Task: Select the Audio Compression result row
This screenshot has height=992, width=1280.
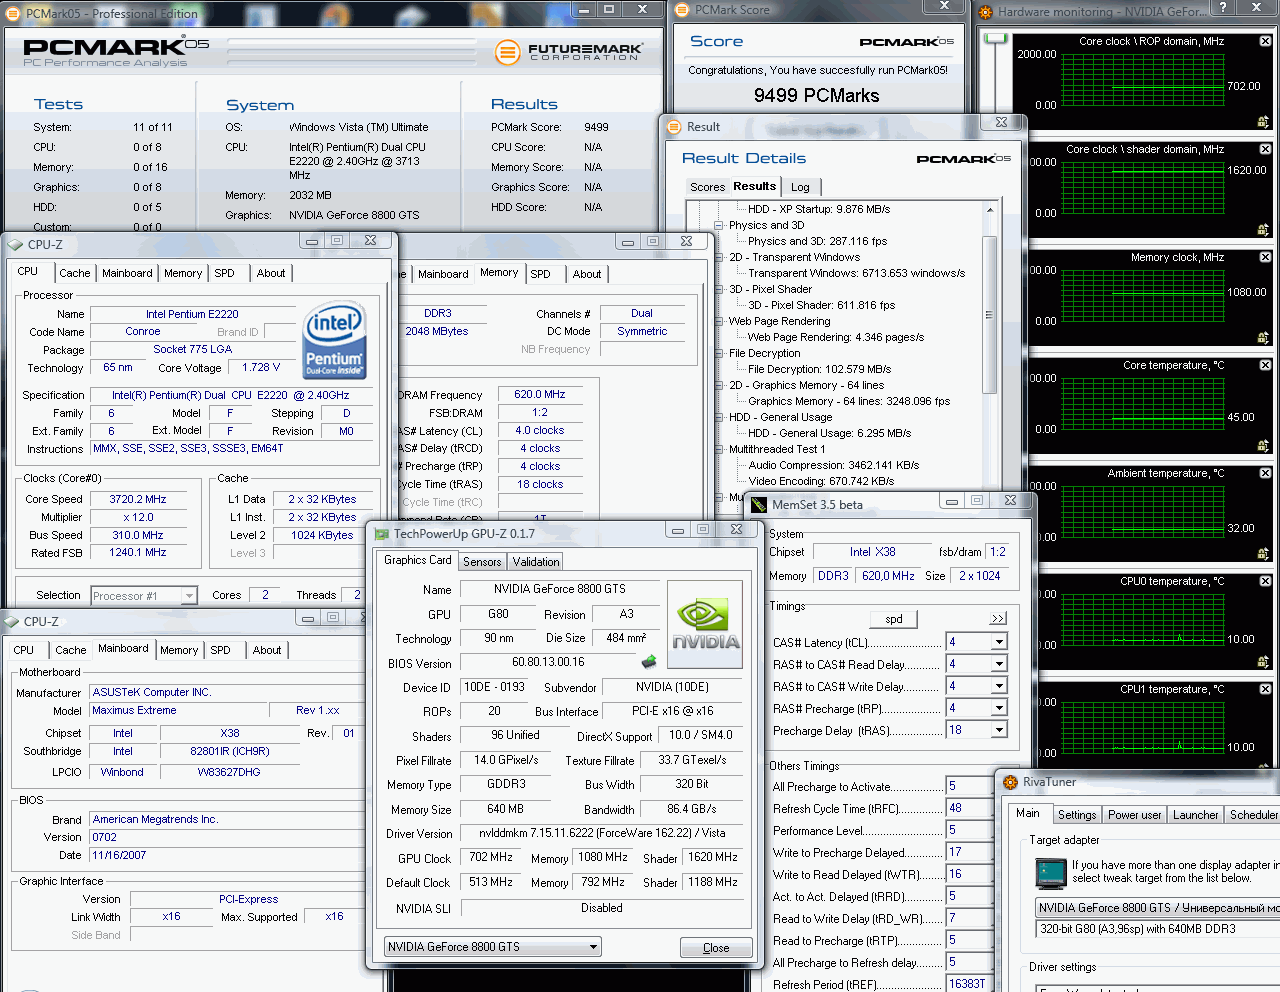Action: pyautogui.click(x=834, y=465)
